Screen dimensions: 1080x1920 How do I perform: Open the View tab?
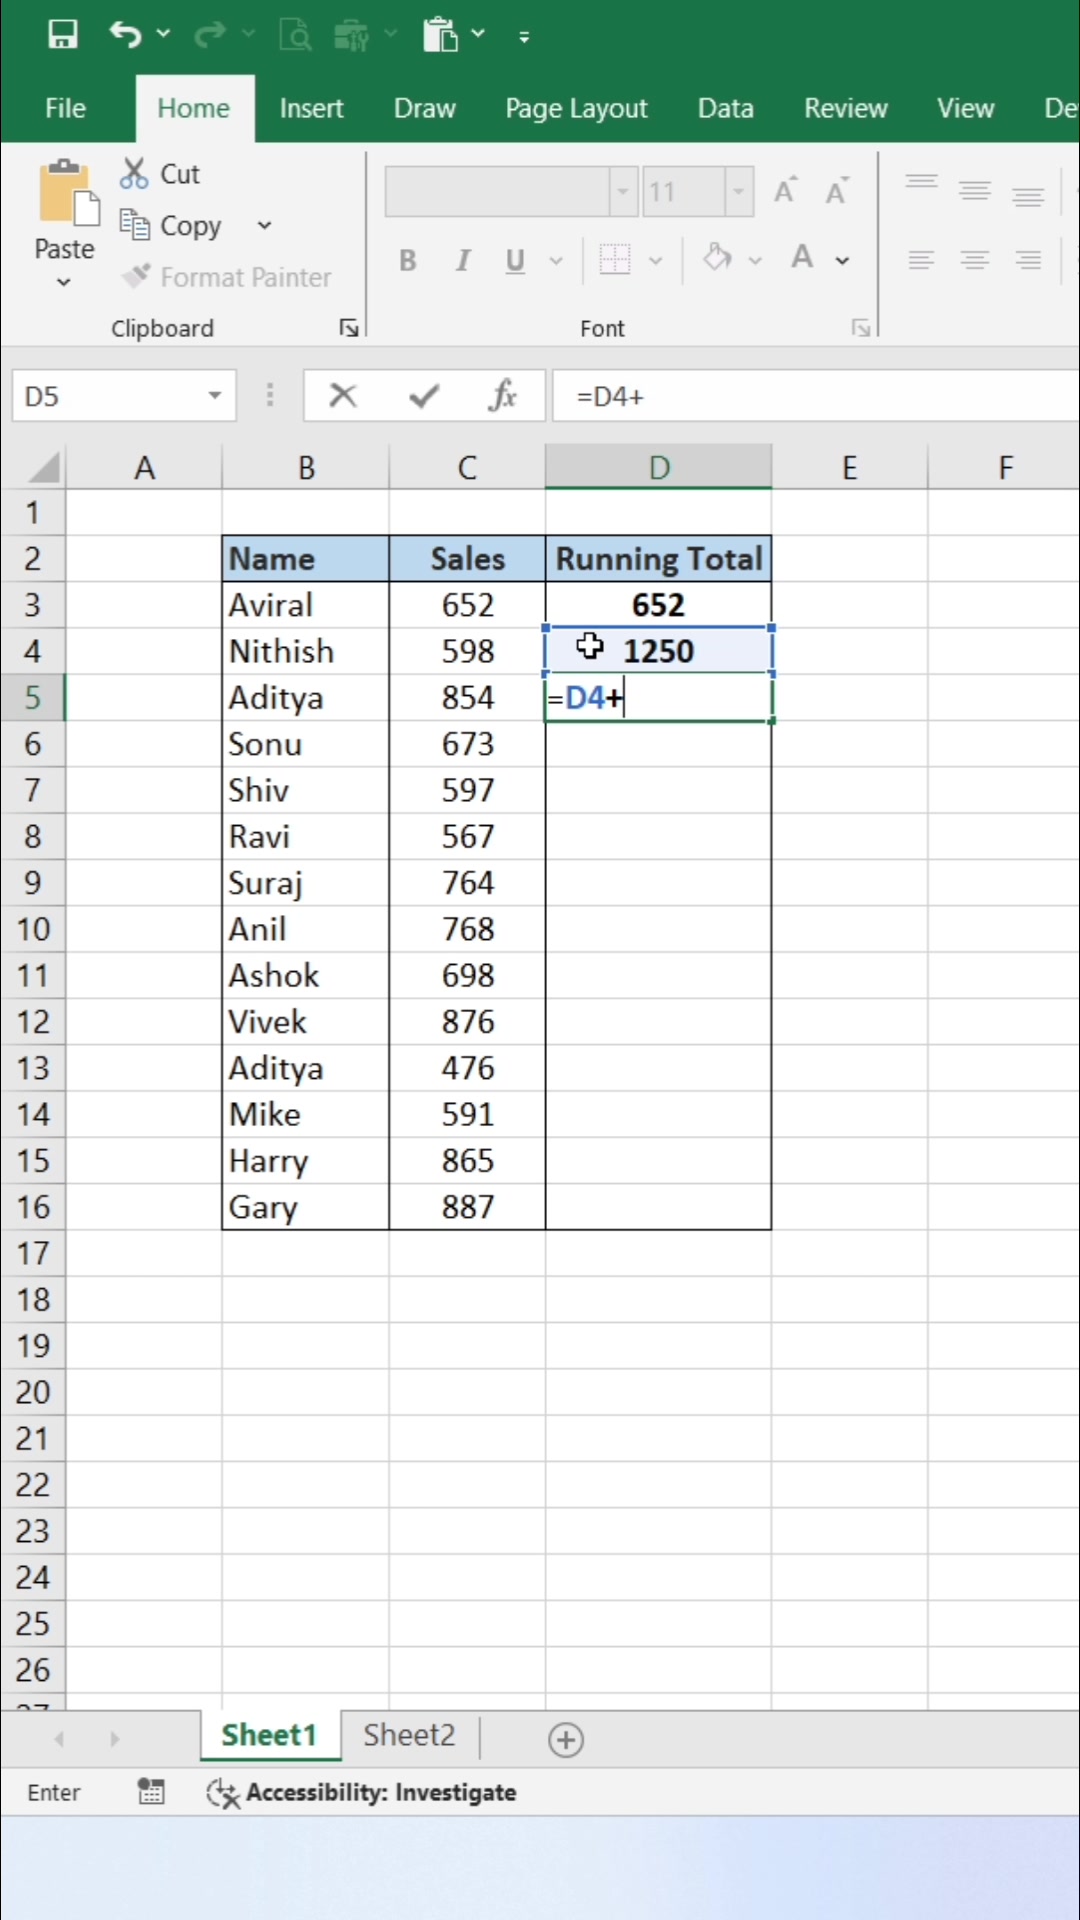966,108
